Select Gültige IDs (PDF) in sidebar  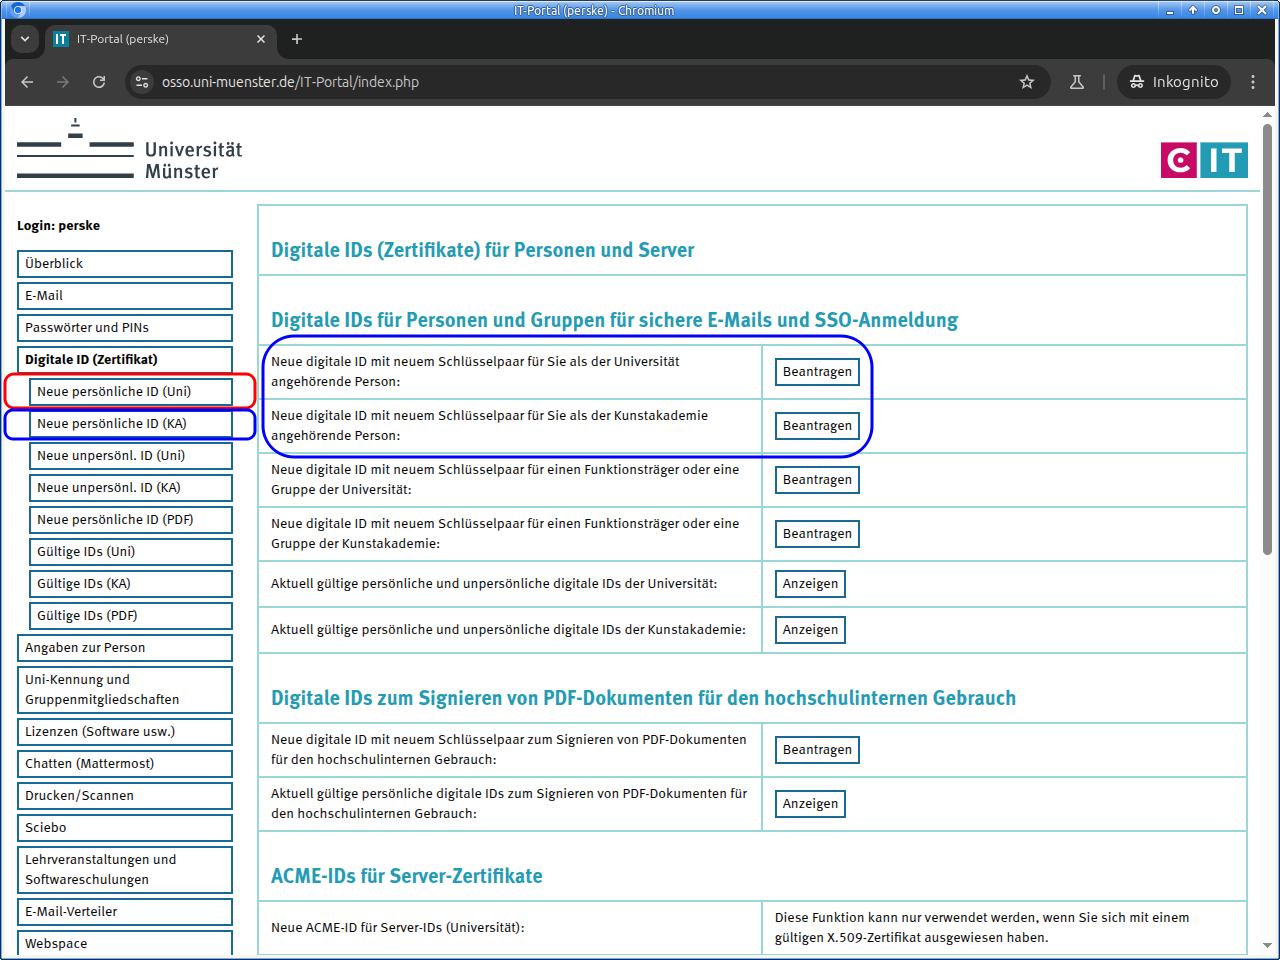[131, 616]
